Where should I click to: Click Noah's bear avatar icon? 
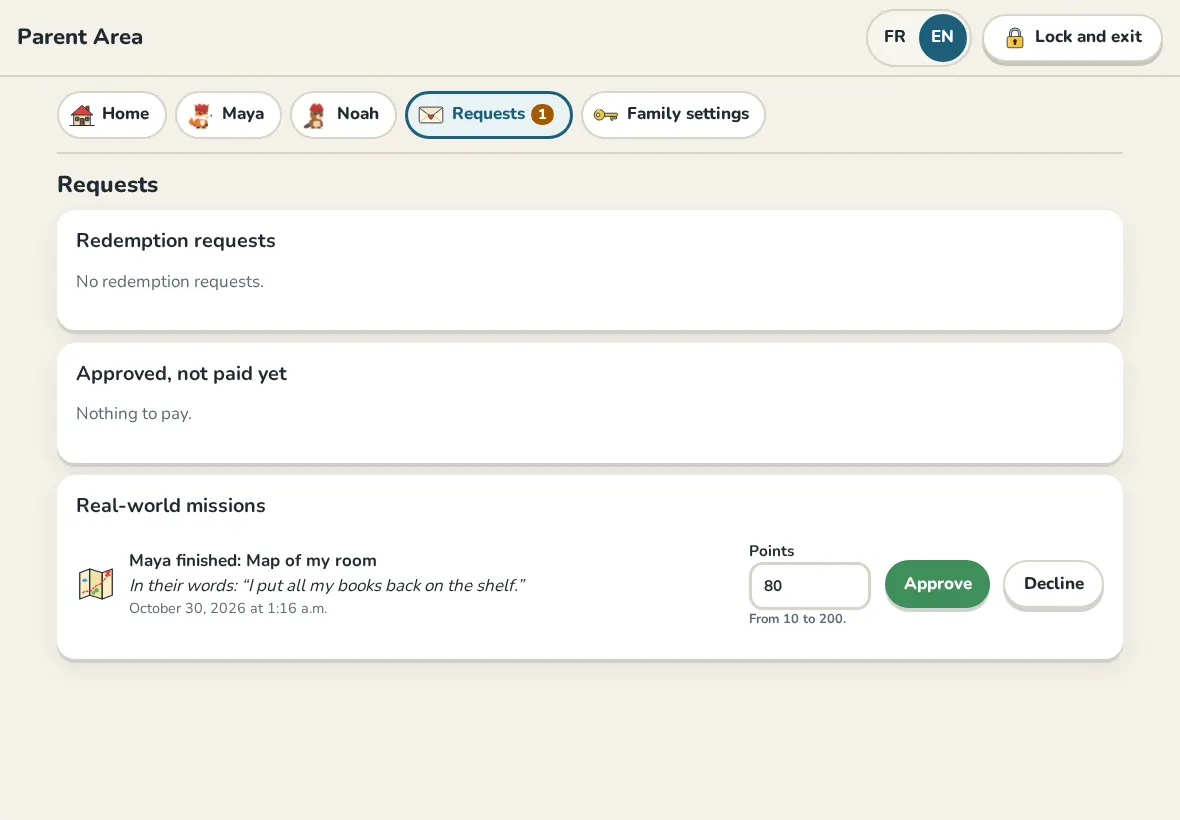pyautogui.click(x=315, y=115)
